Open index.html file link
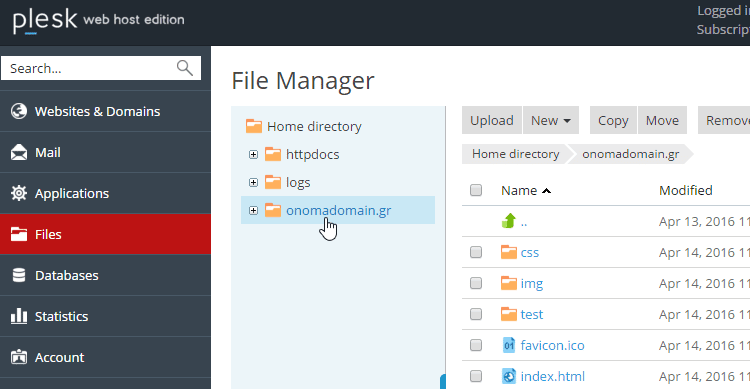The height and width of the screenshot is (389, 750). pyautogui.click(x=552, y=377)
